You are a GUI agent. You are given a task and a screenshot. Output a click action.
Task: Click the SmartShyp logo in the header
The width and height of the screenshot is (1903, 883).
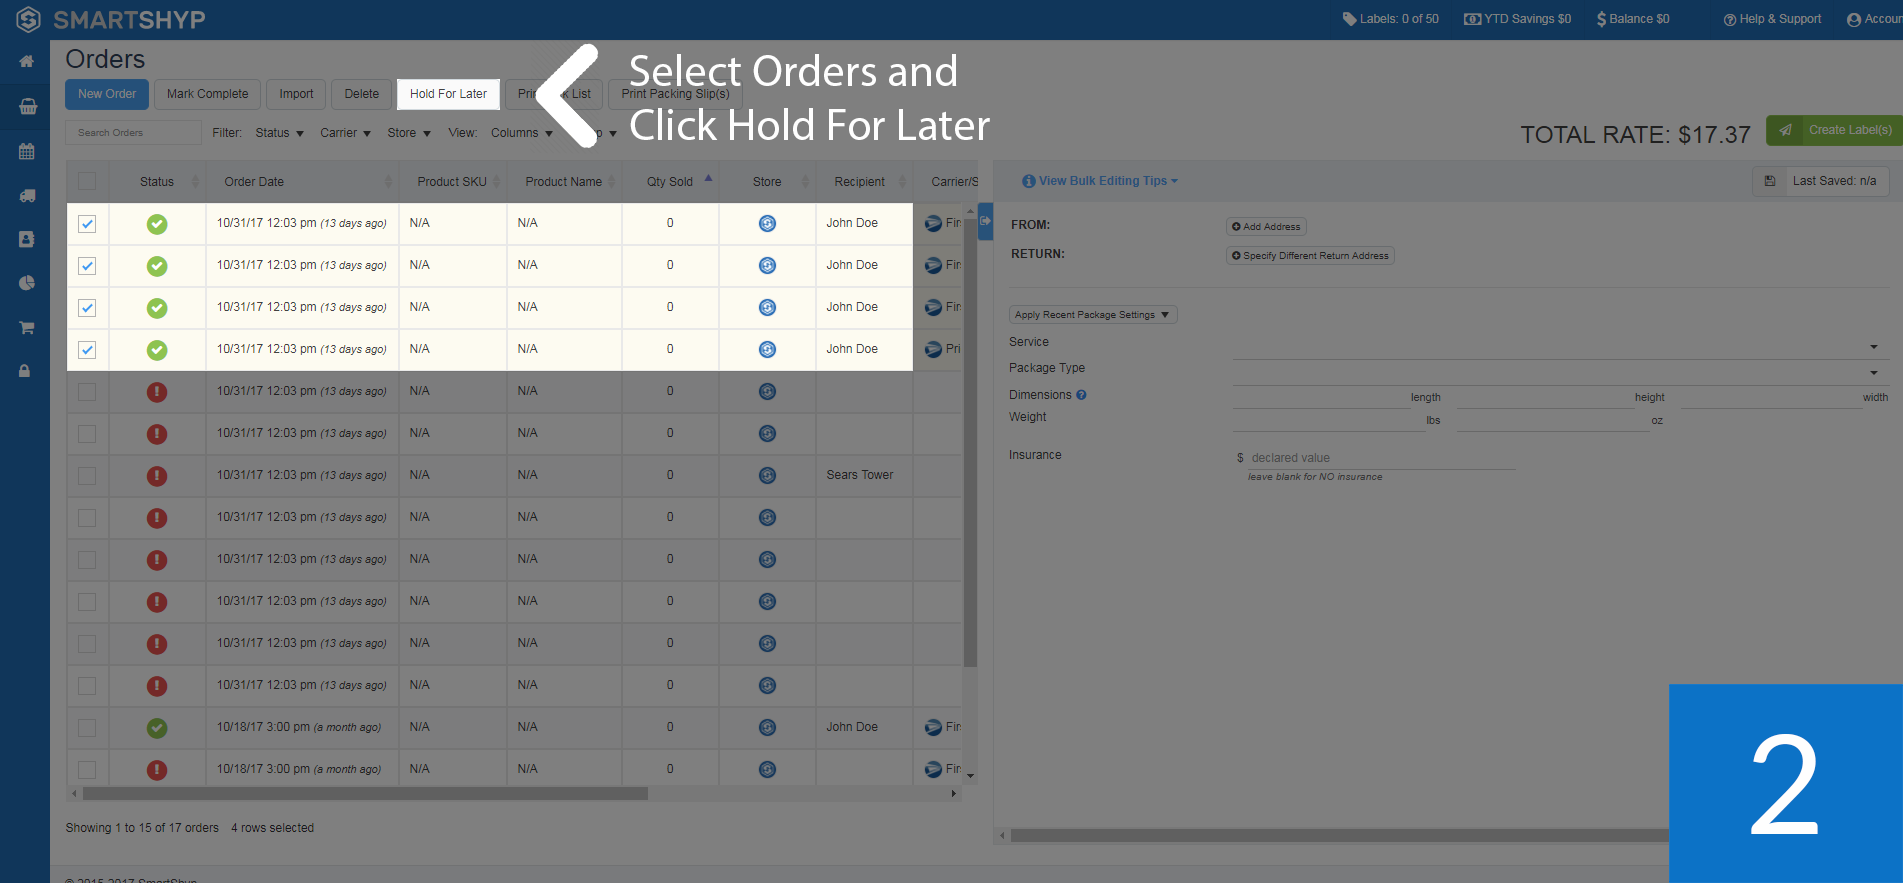click(x=111, y=19)
